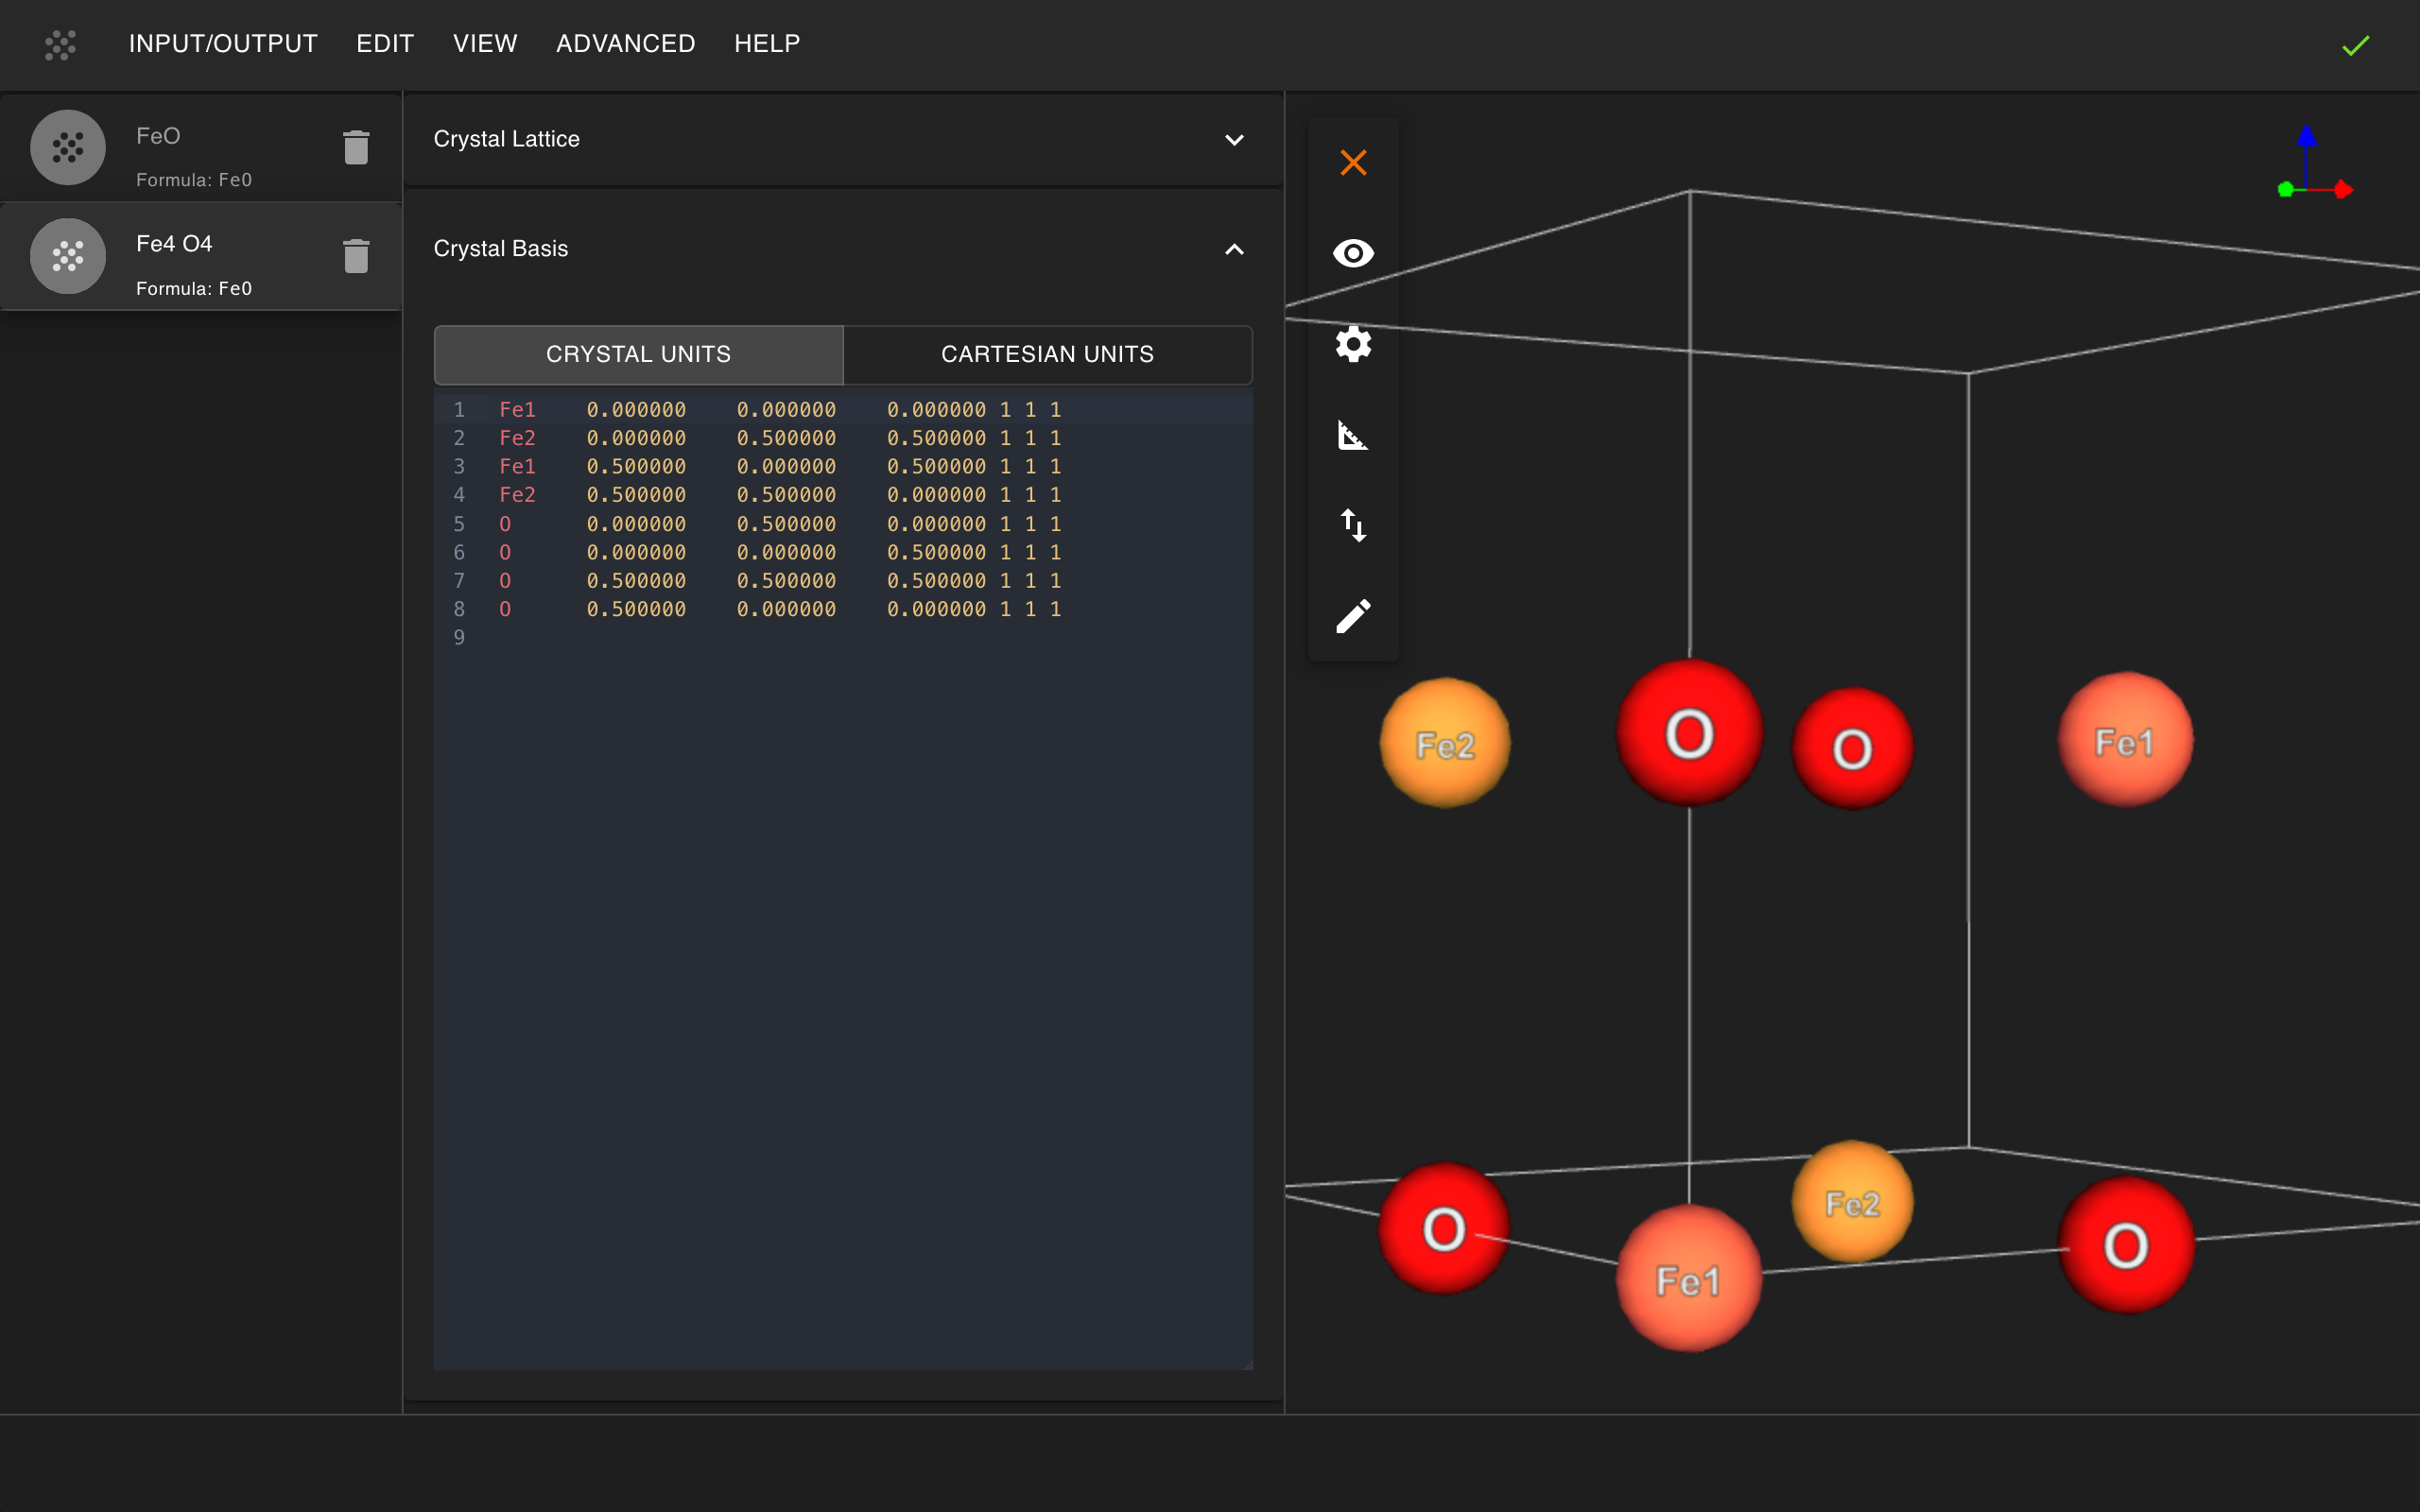Click line 4 Fe2 atom label
The image size is (2420, 1512).
pyautogui.click(x=517, y=495)
